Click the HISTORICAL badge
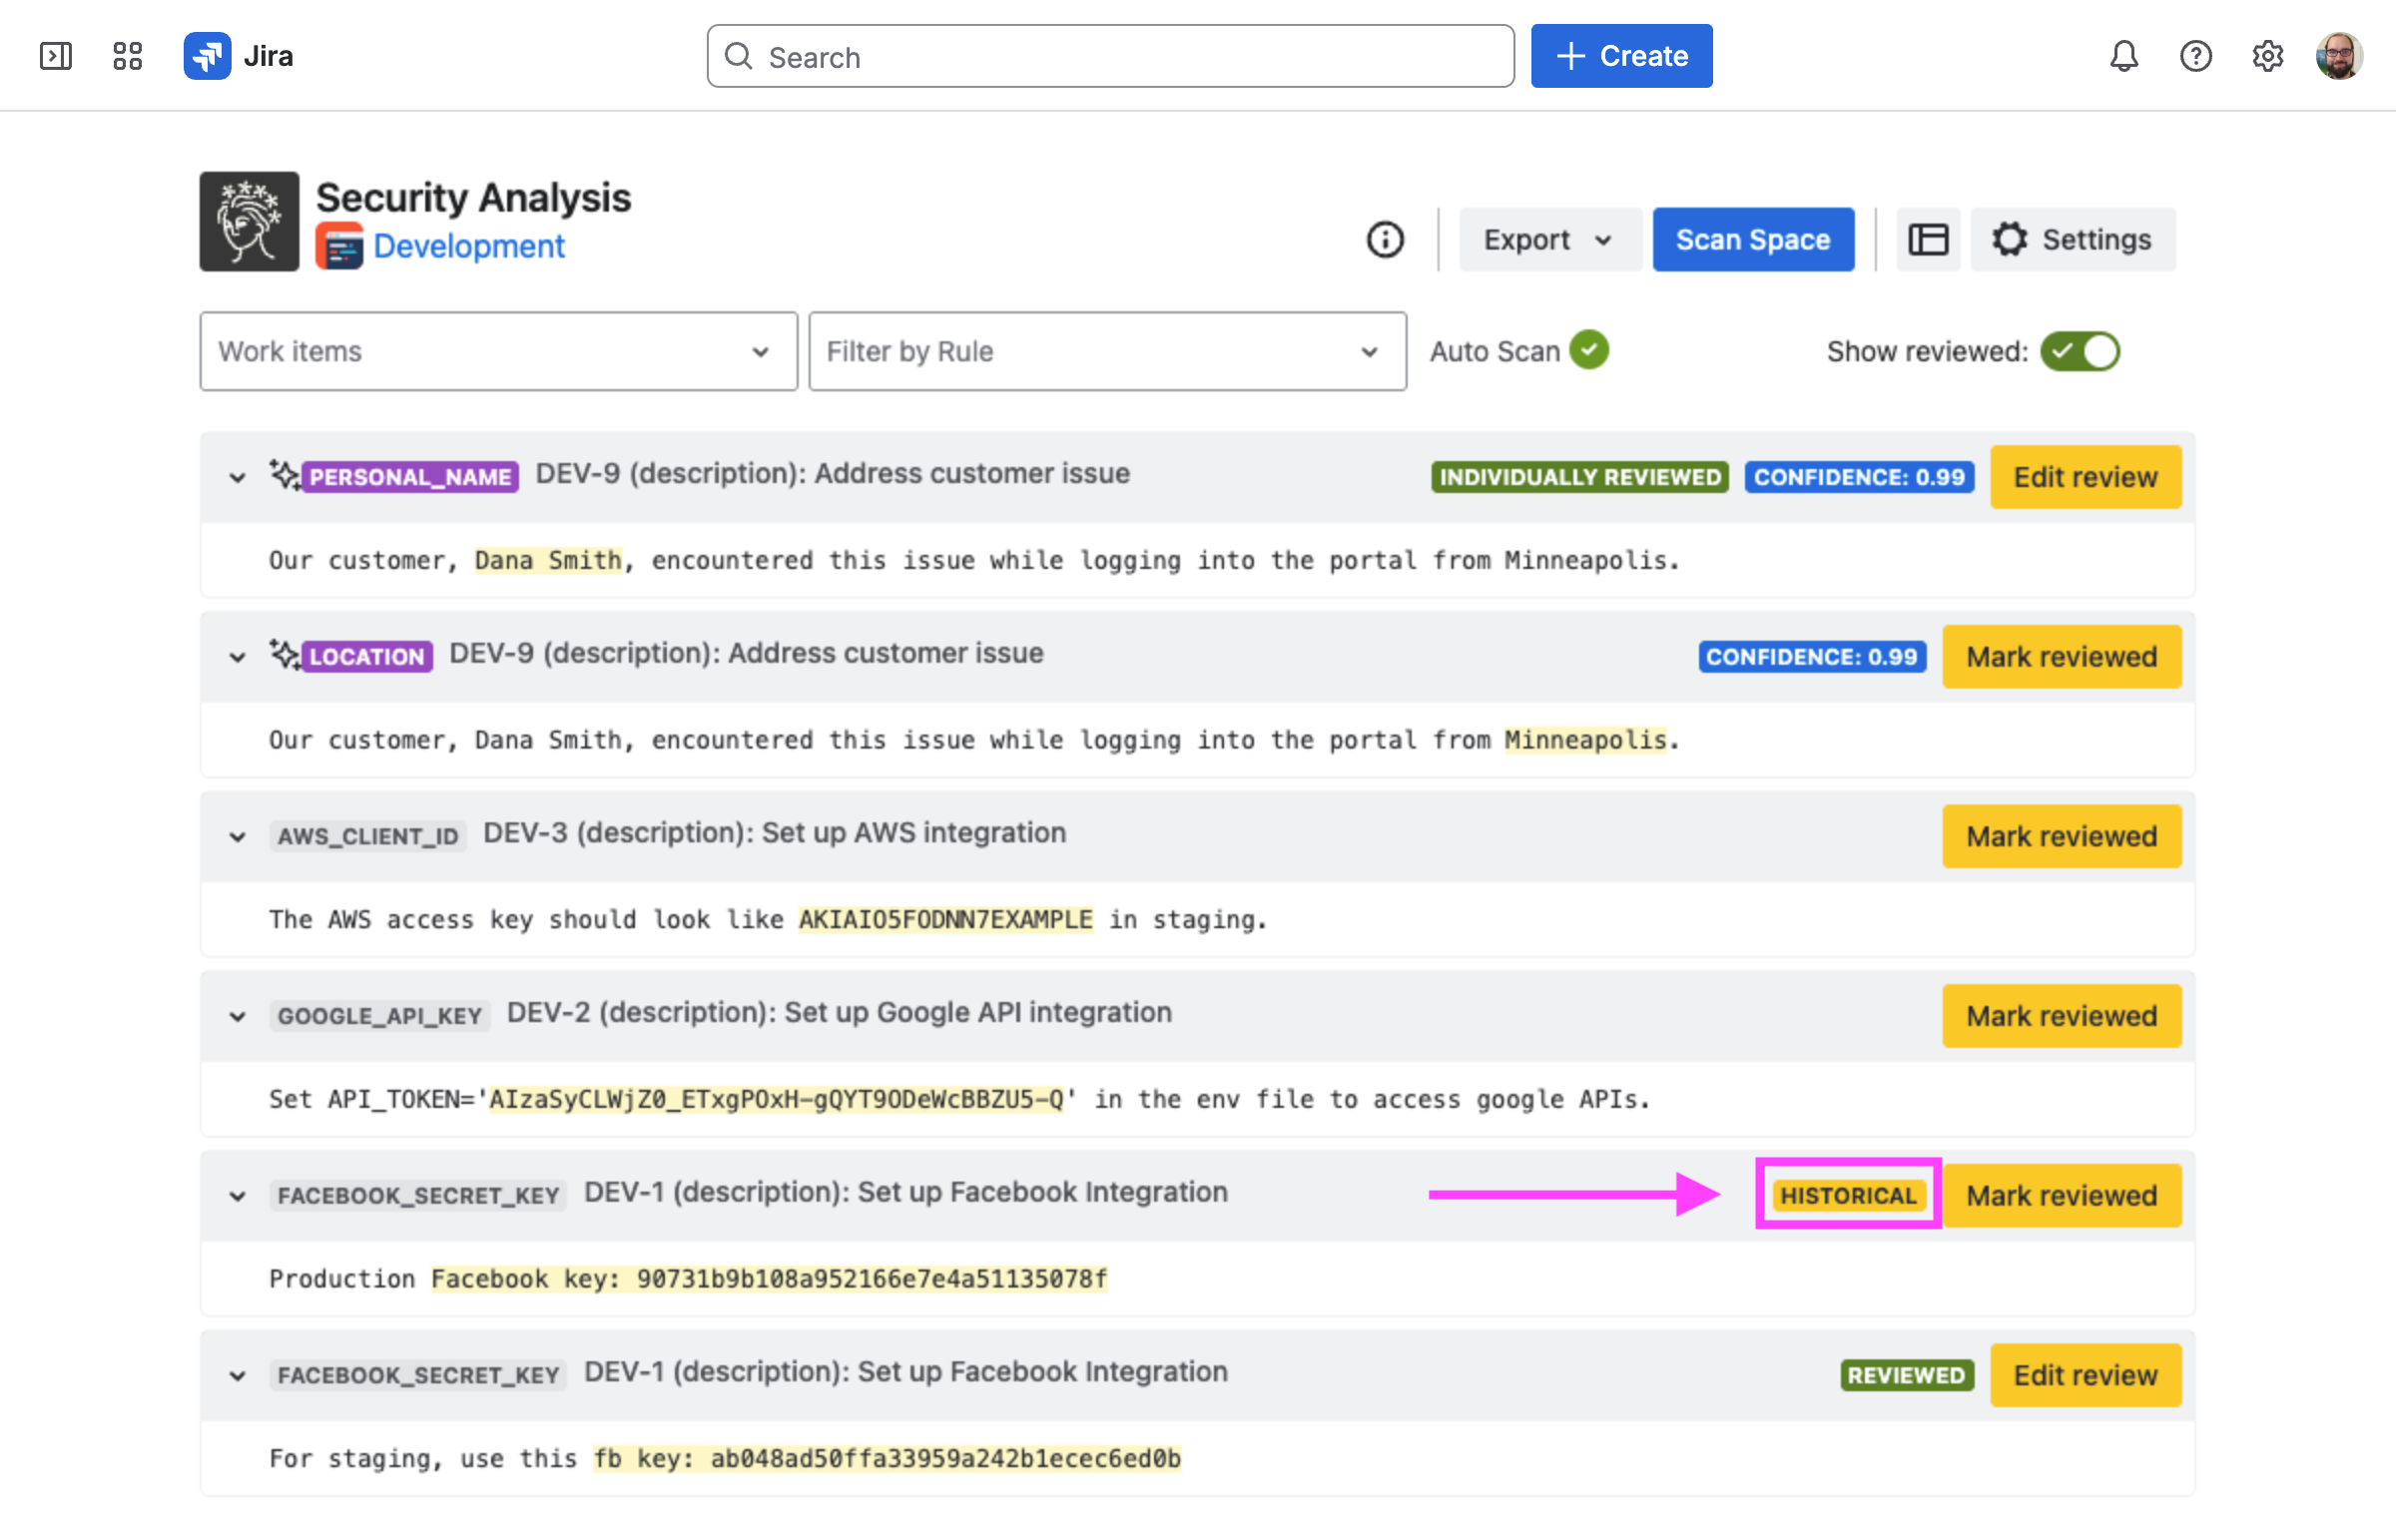Screen dimensions: 2396x1540 click(x=1848, y=1196)
